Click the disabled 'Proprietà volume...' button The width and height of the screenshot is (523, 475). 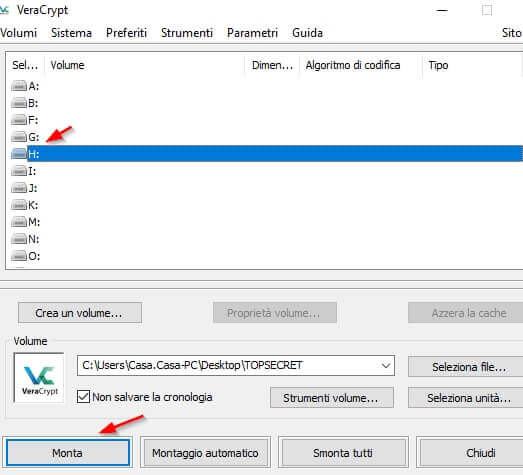click(275, 313)
